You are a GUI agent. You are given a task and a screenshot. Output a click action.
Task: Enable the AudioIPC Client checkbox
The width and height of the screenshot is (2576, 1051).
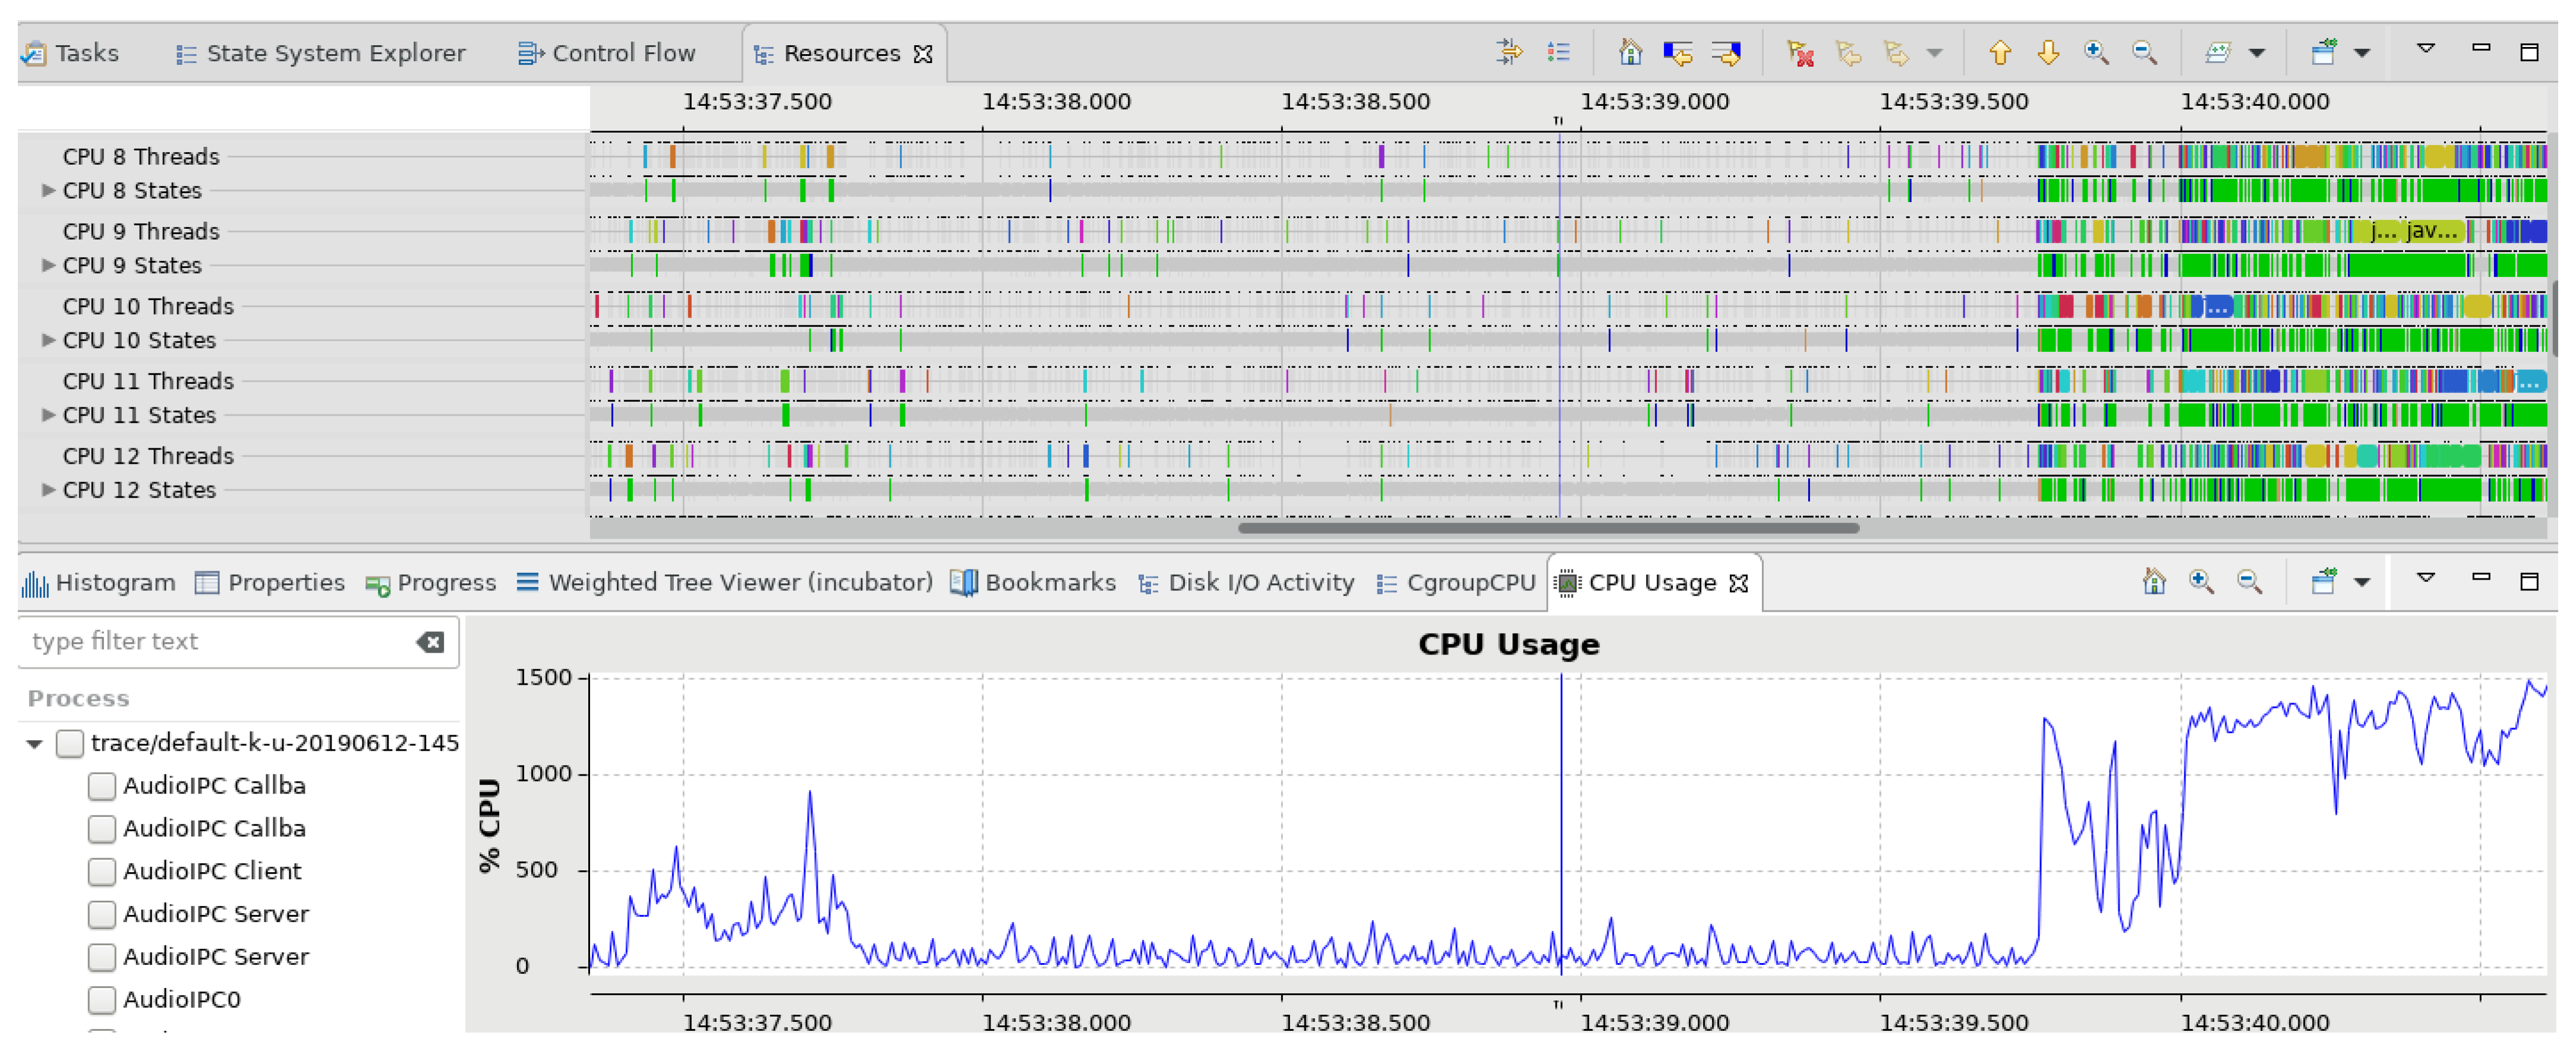pyautogui.click(x=101, y=872)
